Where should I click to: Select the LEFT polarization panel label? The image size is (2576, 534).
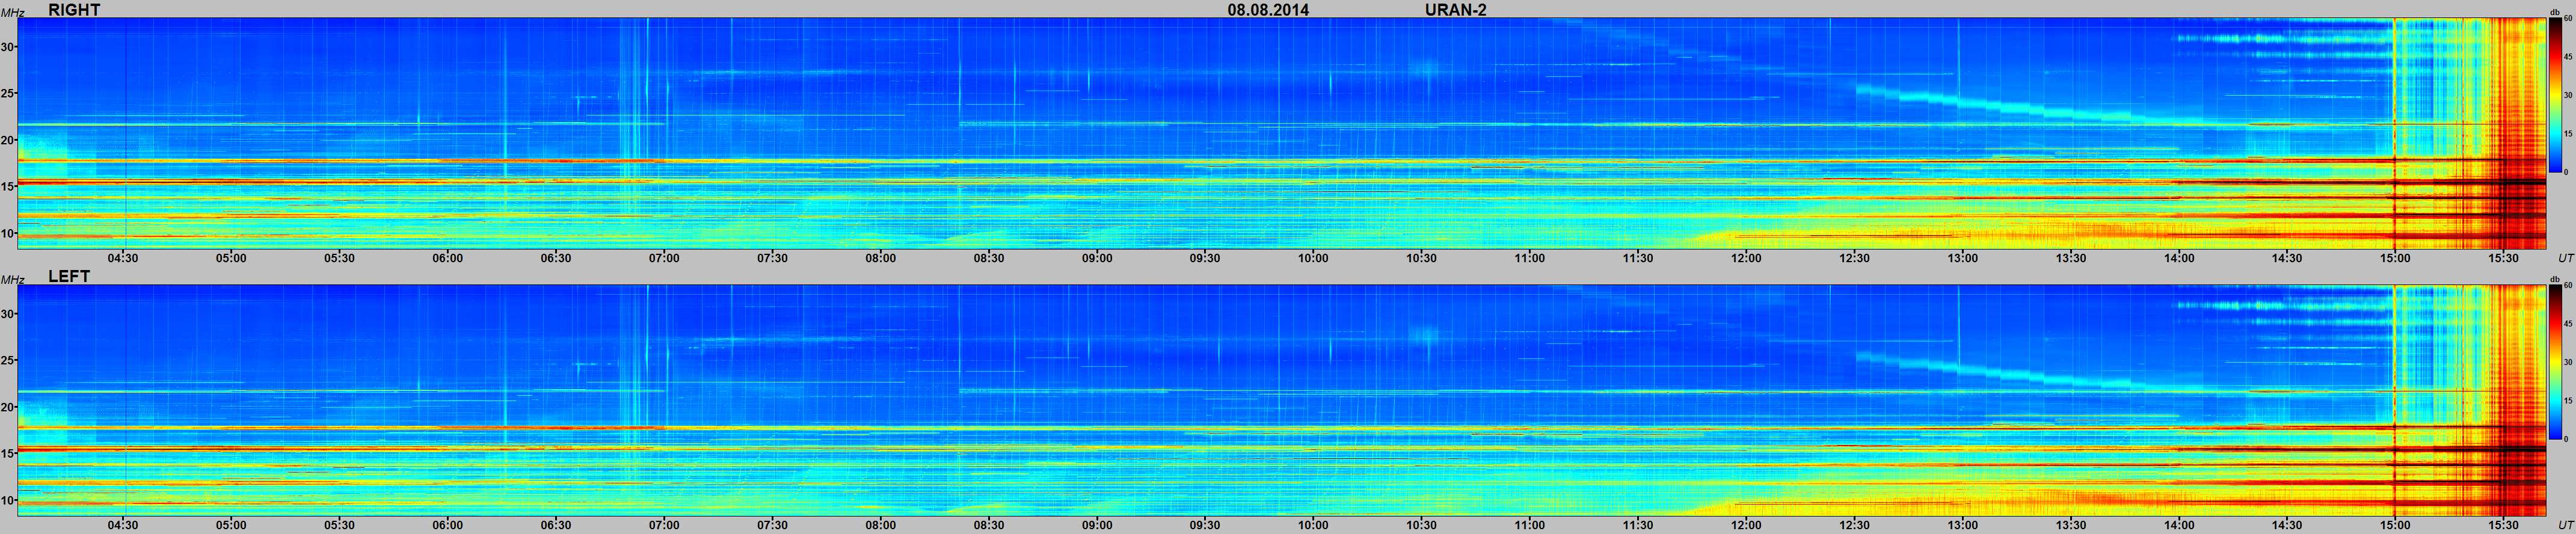click(69, 277)
